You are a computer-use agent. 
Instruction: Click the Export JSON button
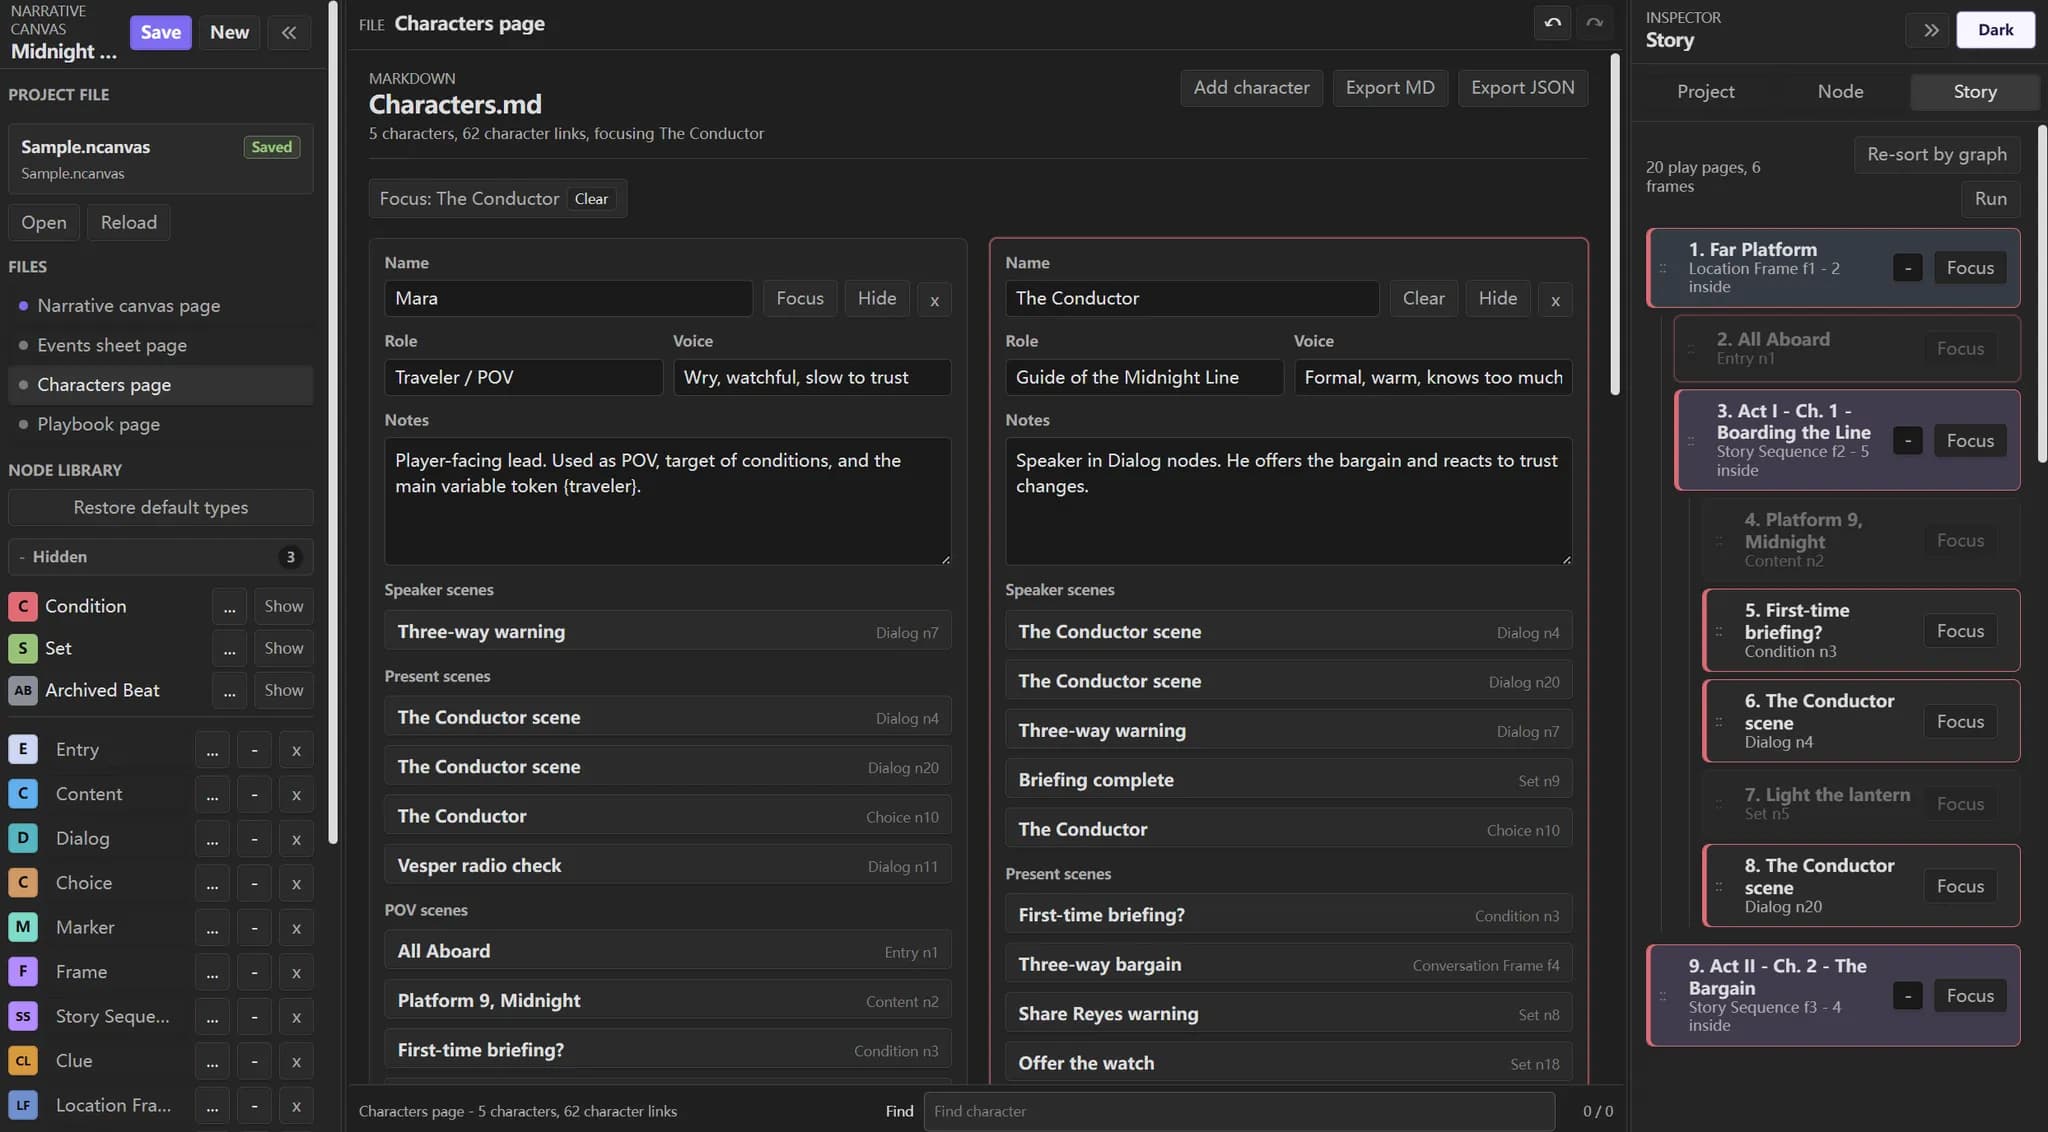(1522, 88)
